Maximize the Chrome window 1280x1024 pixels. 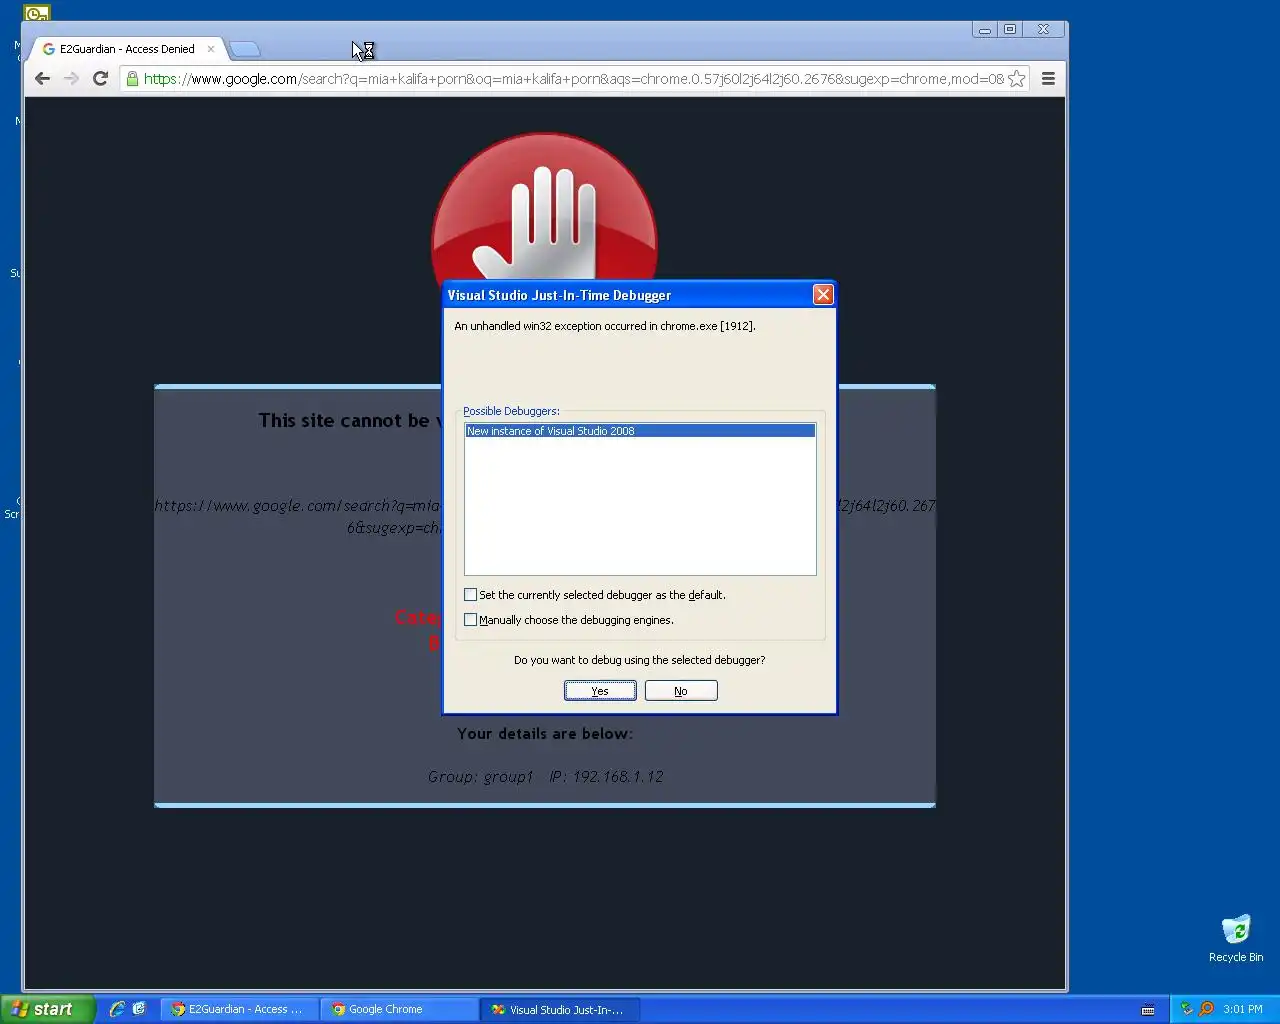point(1010,30)
